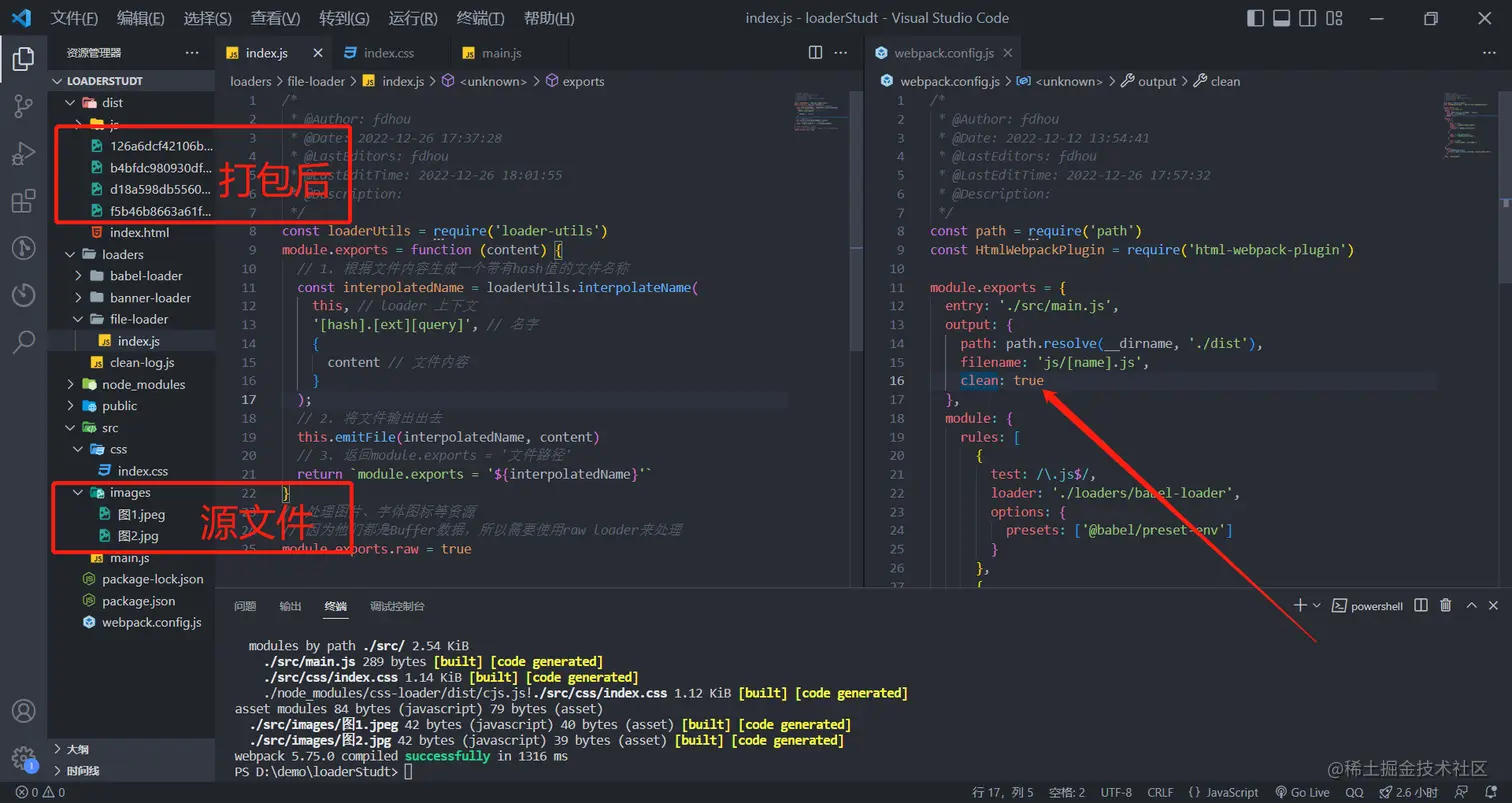Split the terminal
1512x803 pixels.
click(x=1420, y=606)
